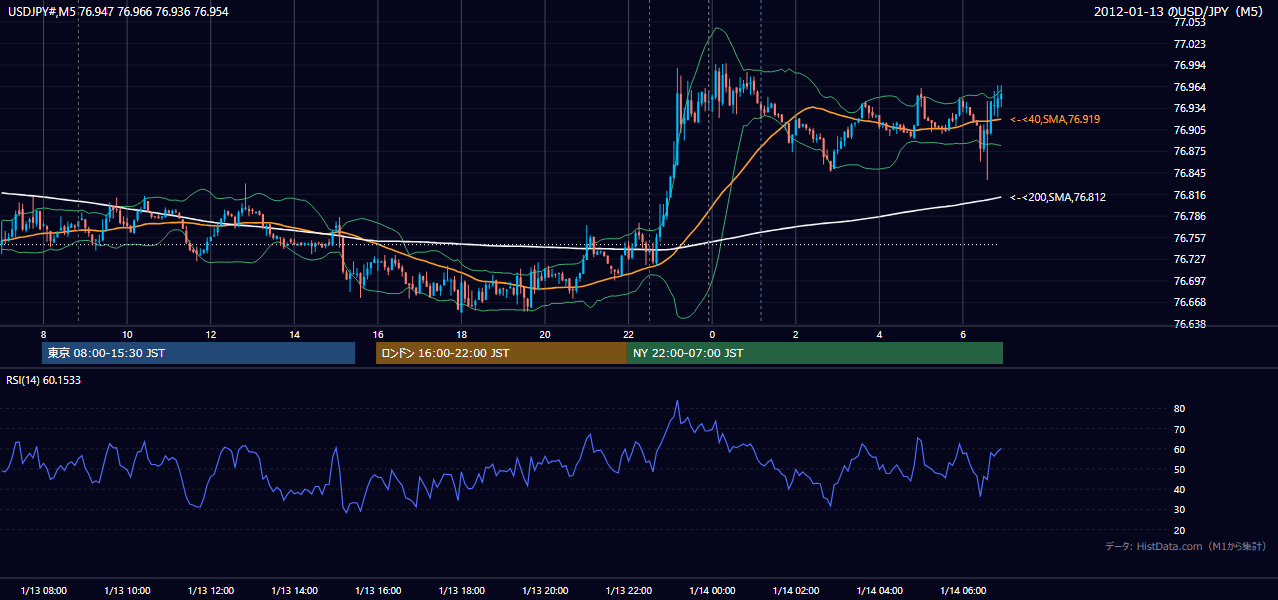Select the 1/13 20:00 date label
1278x600 pixels.
coord(544,591)
